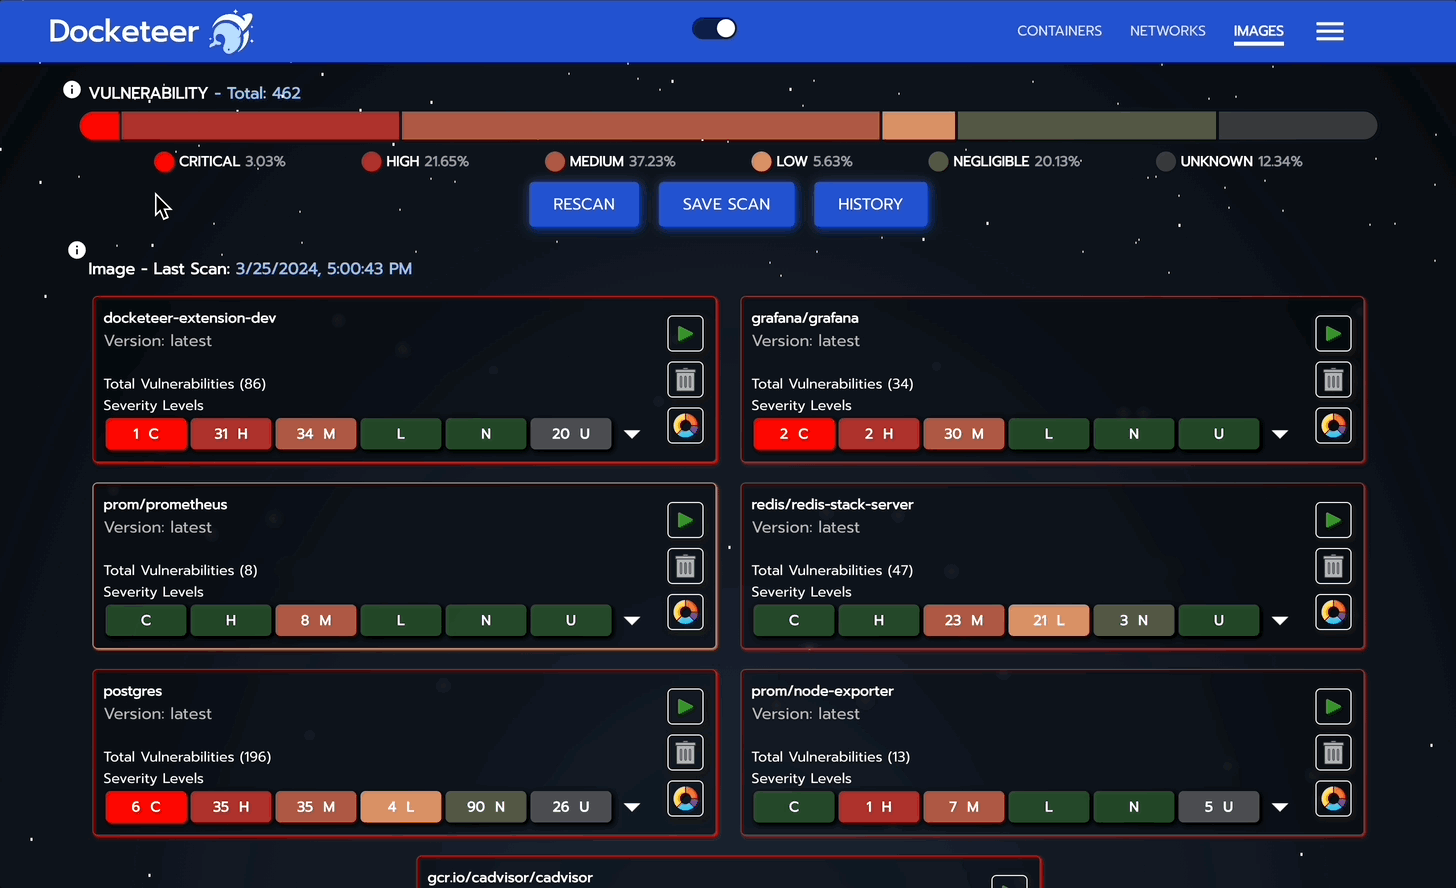The width and height of the screenshot is (1456, 888).
Task: Open pie chart for grafana/grafana
Action: tap(1333, 426)
